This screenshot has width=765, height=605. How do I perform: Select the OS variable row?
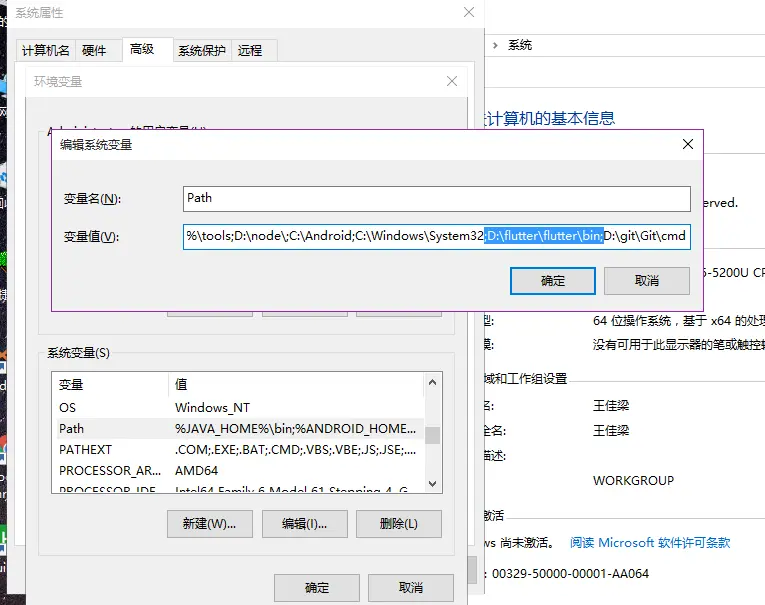point(240,407)
